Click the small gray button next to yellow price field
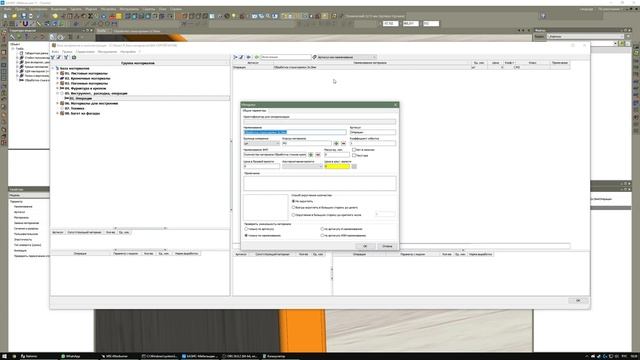This screenshot has width=640, height=360. click(354, 167)
